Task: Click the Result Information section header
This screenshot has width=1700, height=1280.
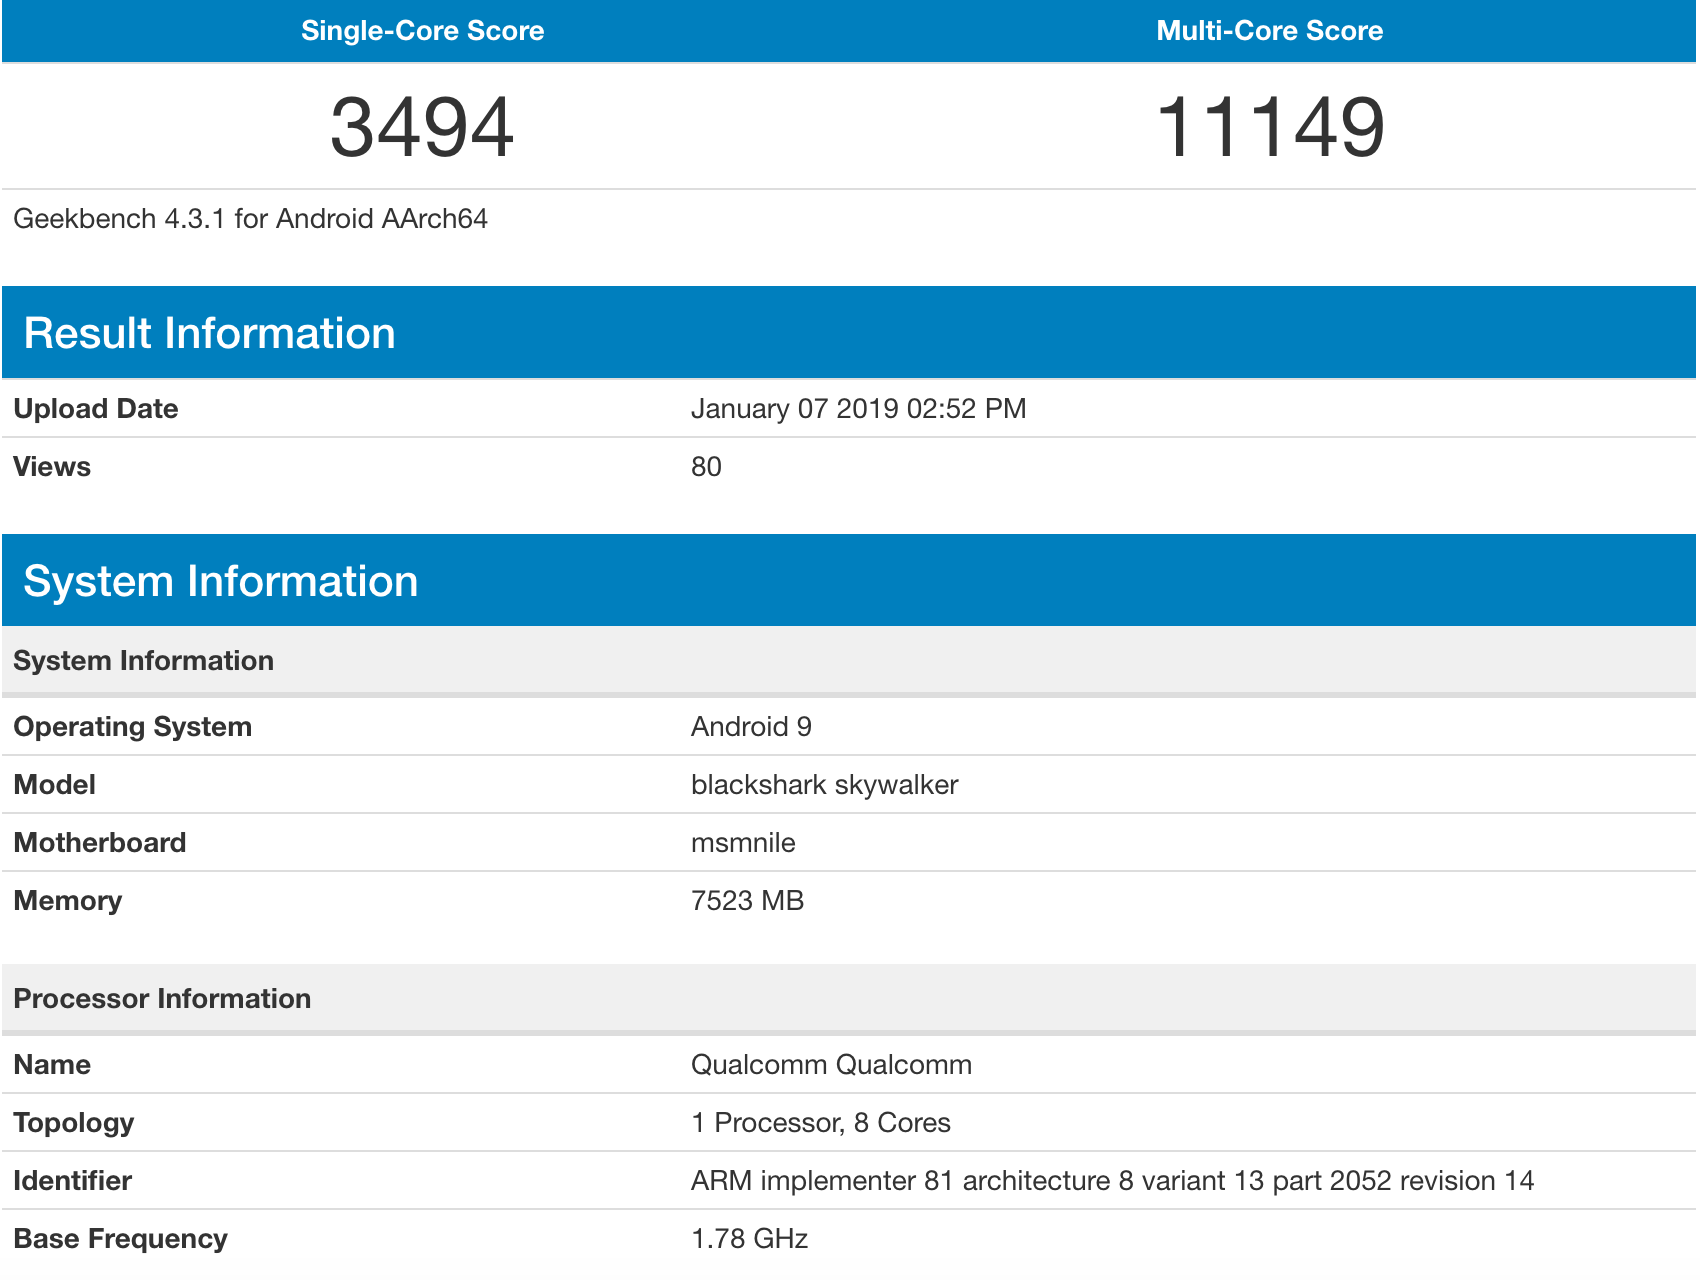Action: pos(209,333)
